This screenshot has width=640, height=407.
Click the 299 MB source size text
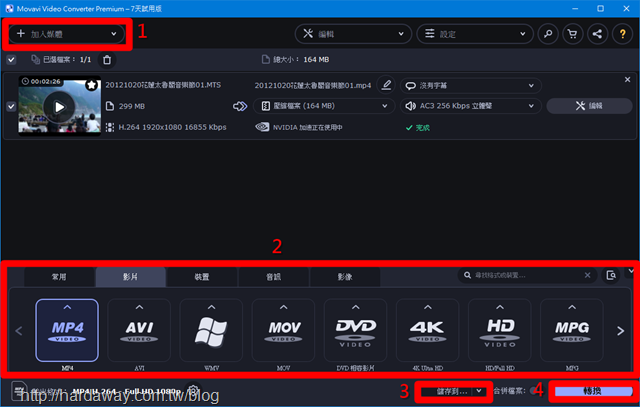tap(132, 106)
